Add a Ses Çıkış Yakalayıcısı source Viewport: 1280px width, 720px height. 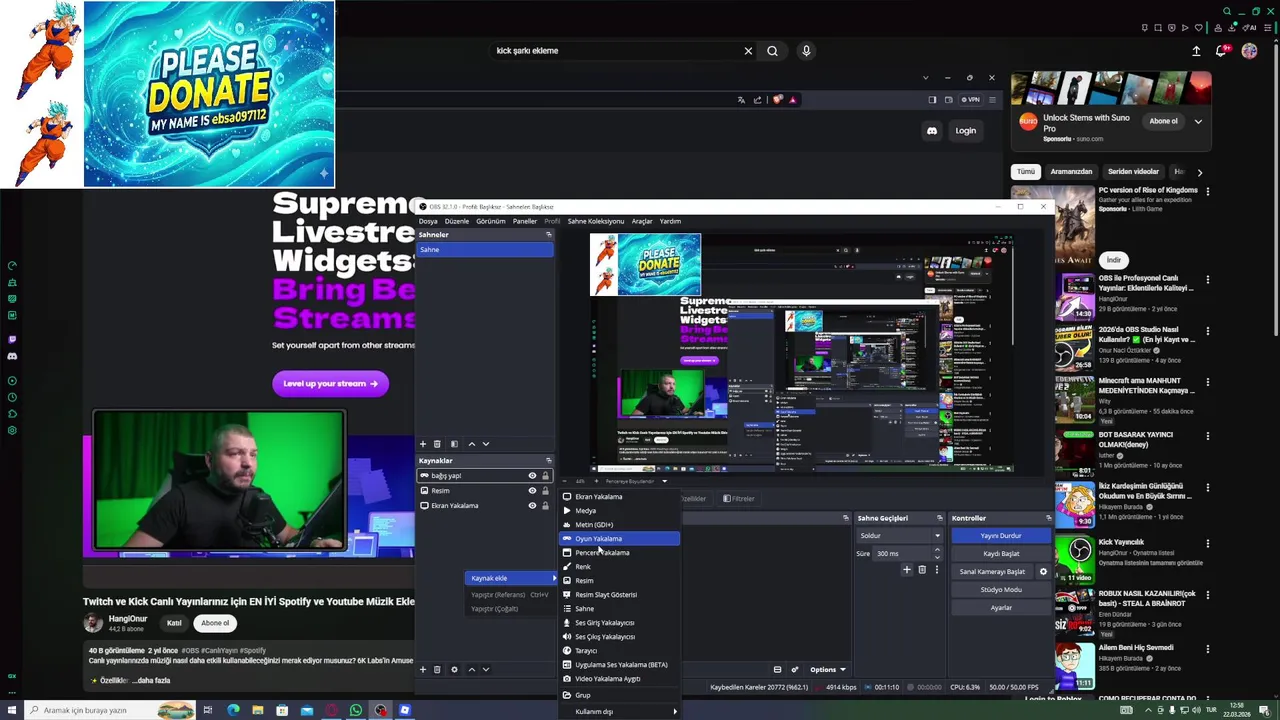(619, 636)
